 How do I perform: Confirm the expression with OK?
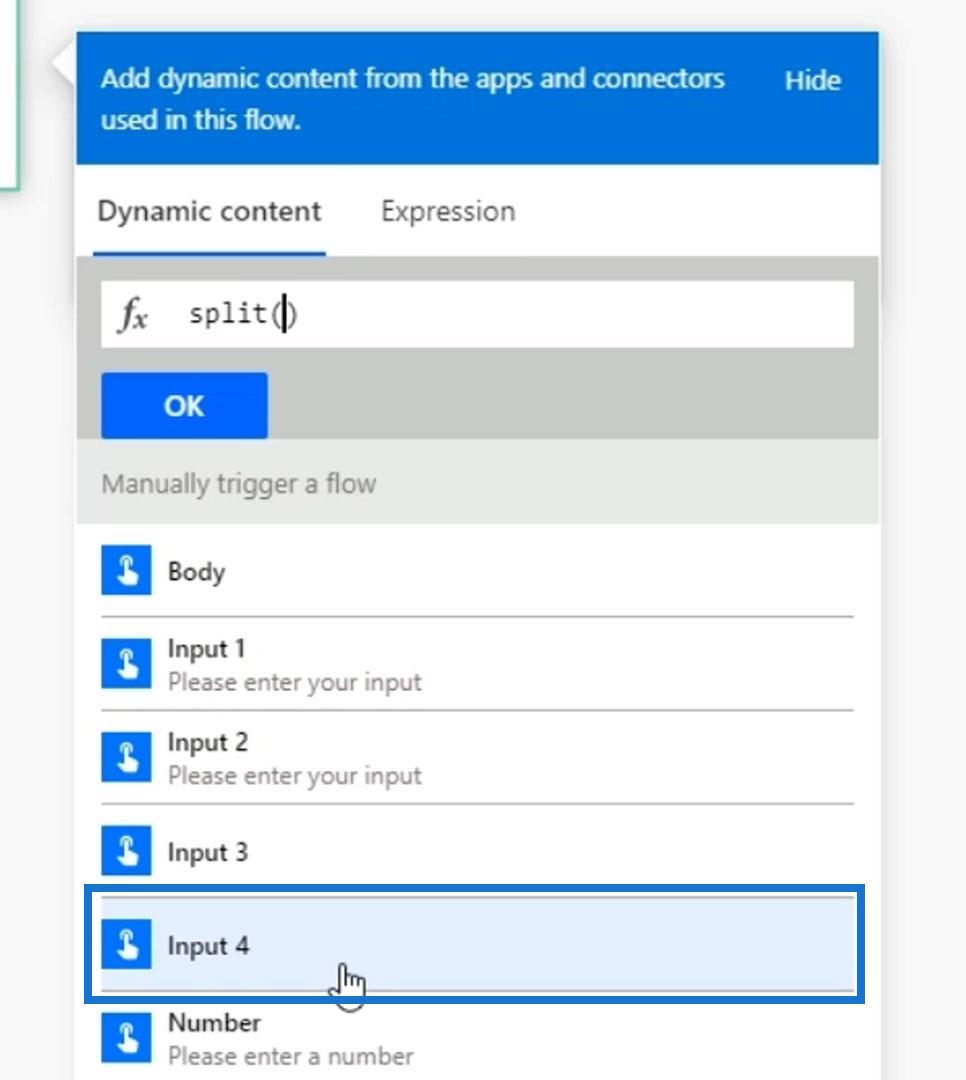185,406
